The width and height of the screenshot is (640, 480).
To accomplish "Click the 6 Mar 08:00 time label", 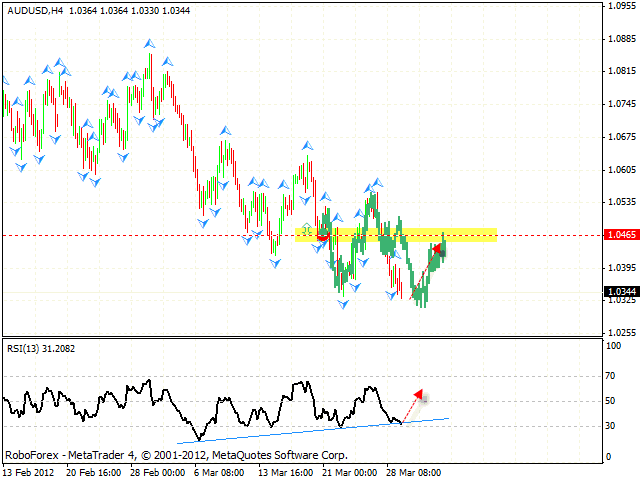I will (218, 471).
